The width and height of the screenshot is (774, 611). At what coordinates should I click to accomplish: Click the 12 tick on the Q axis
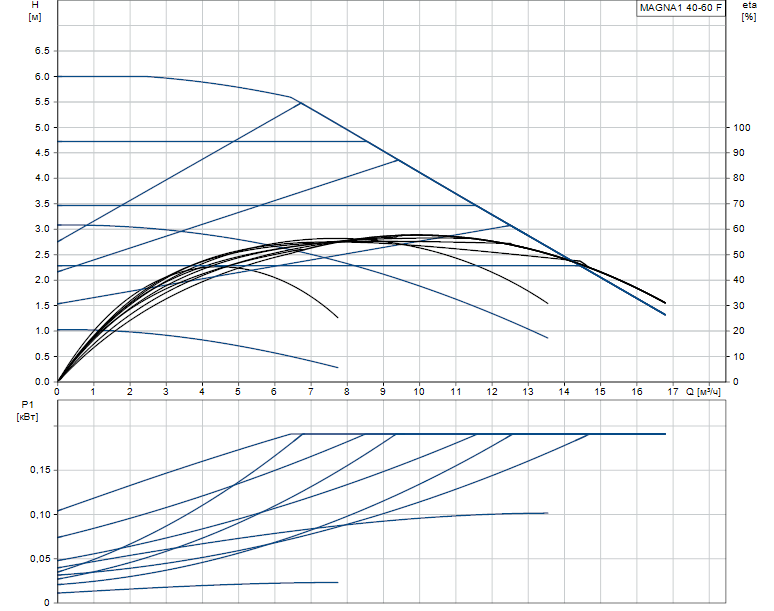coord(492,392)
